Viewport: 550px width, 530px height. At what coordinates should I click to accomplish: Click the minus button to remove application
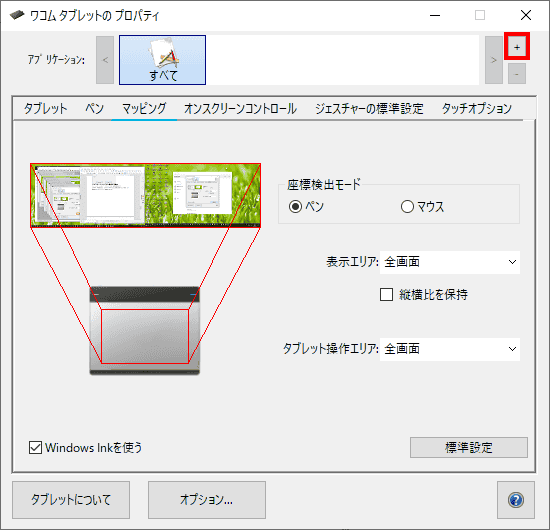(x=517, y=74)
